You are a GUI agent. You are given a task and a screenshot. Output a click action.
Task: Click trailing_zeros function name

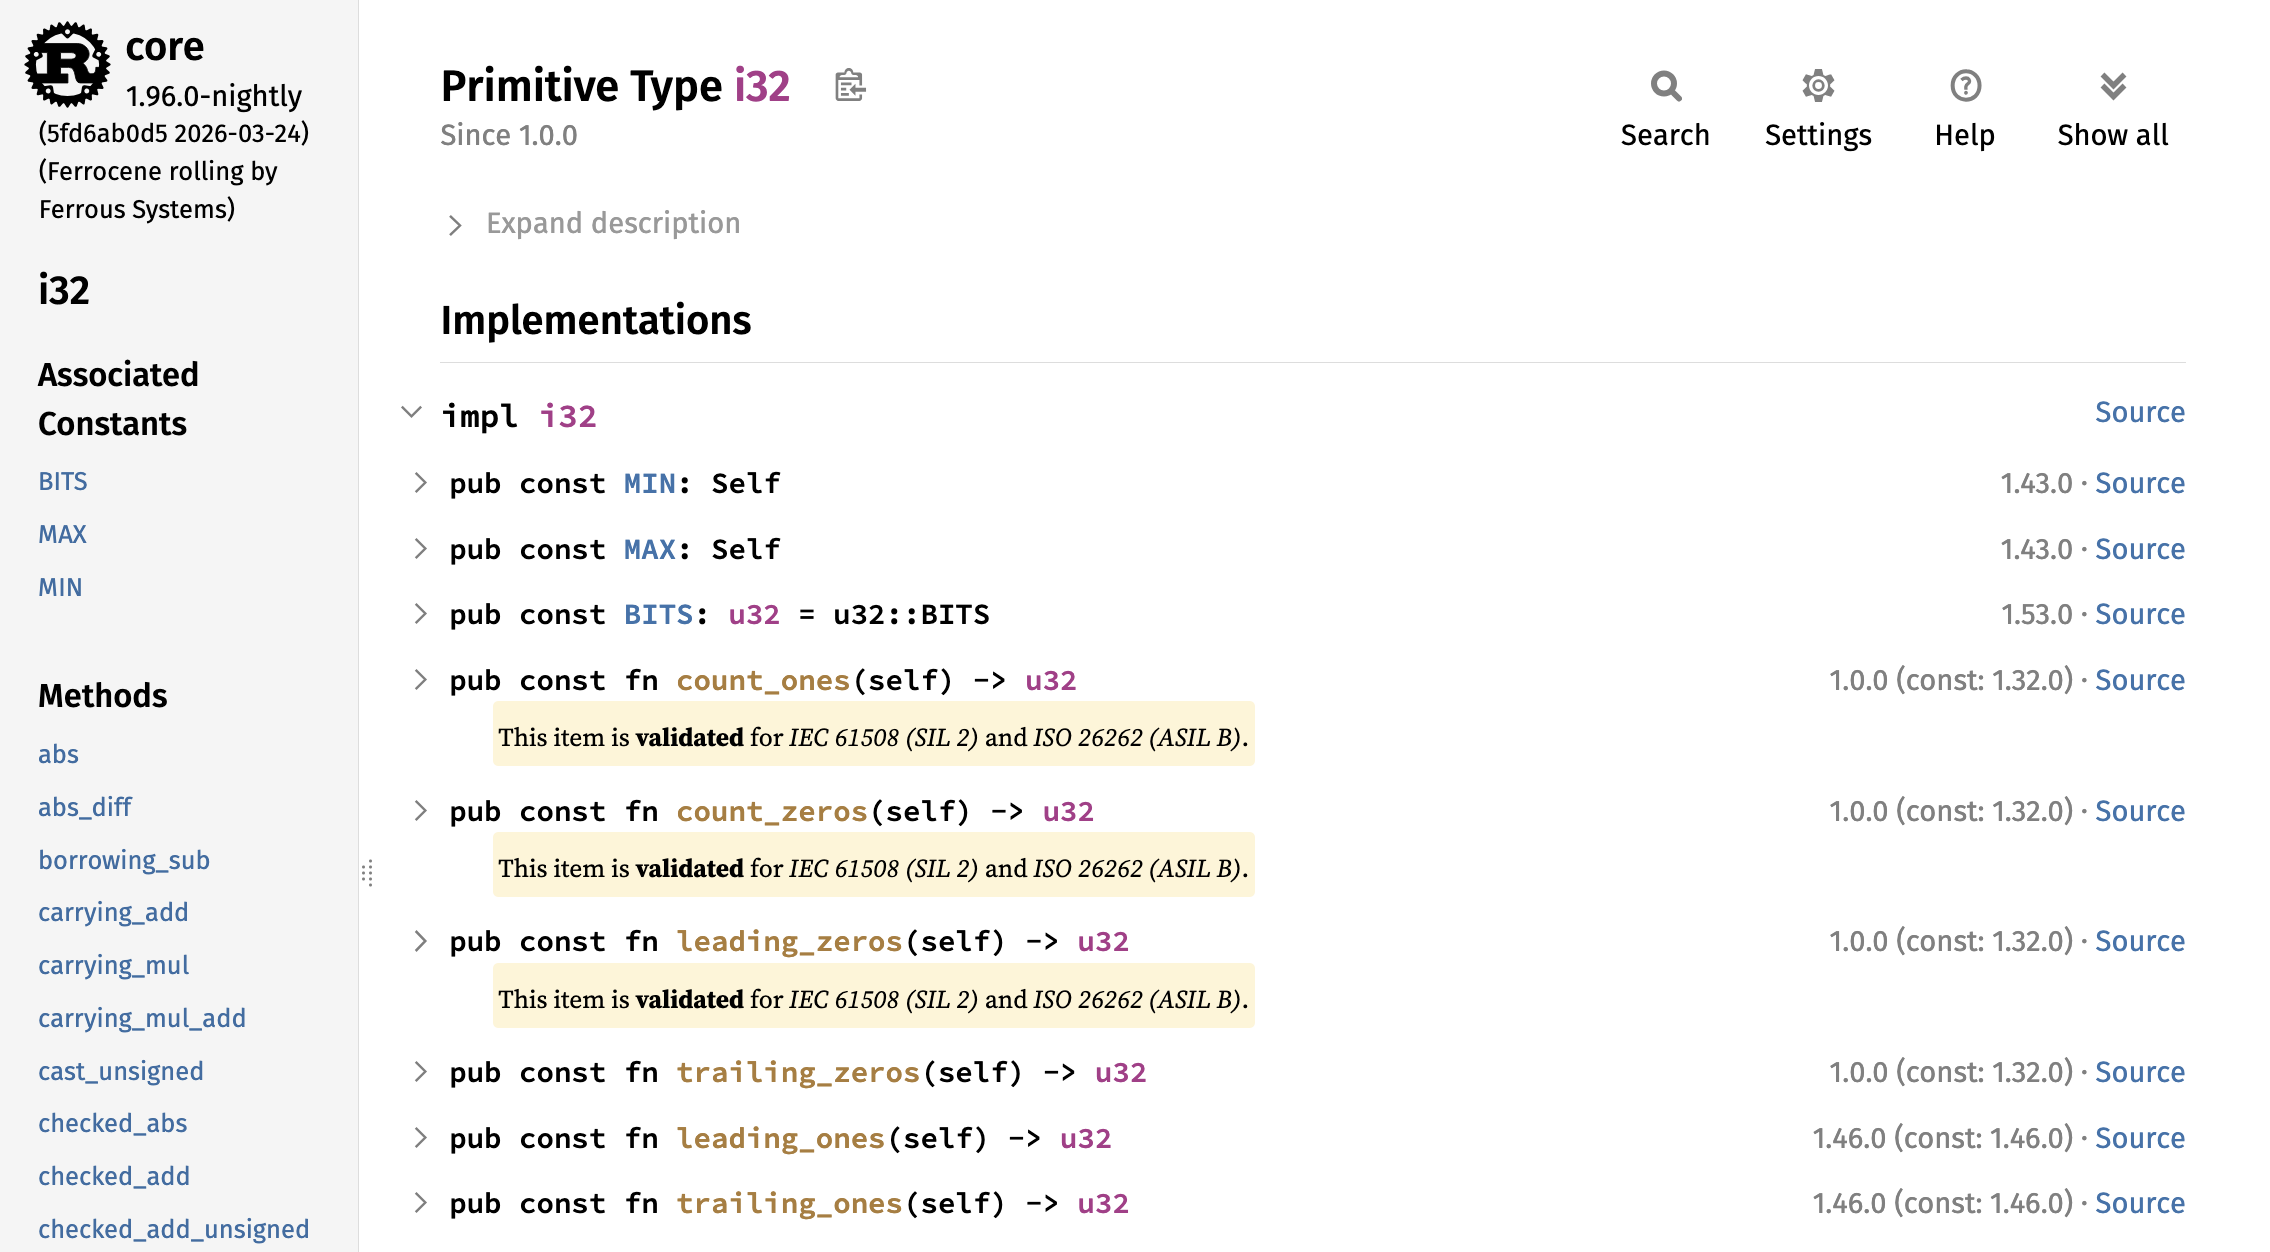click(797, 1072)
